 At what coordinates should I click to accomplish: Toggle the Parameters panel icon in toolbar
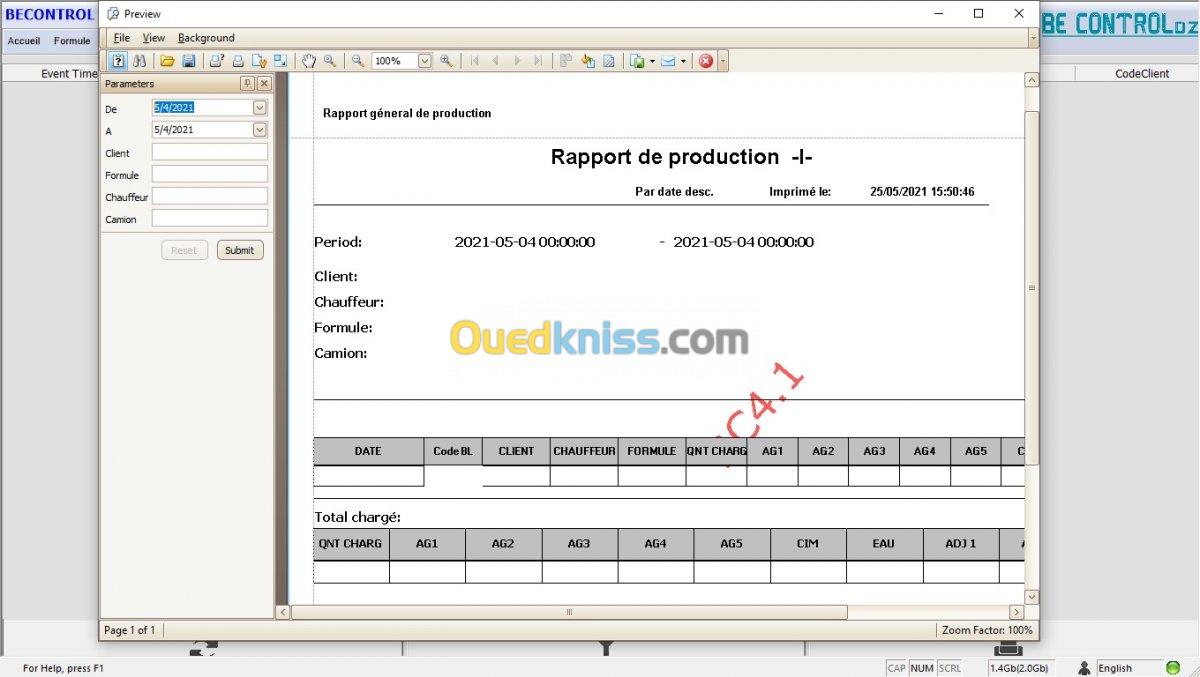coord(118,61)
